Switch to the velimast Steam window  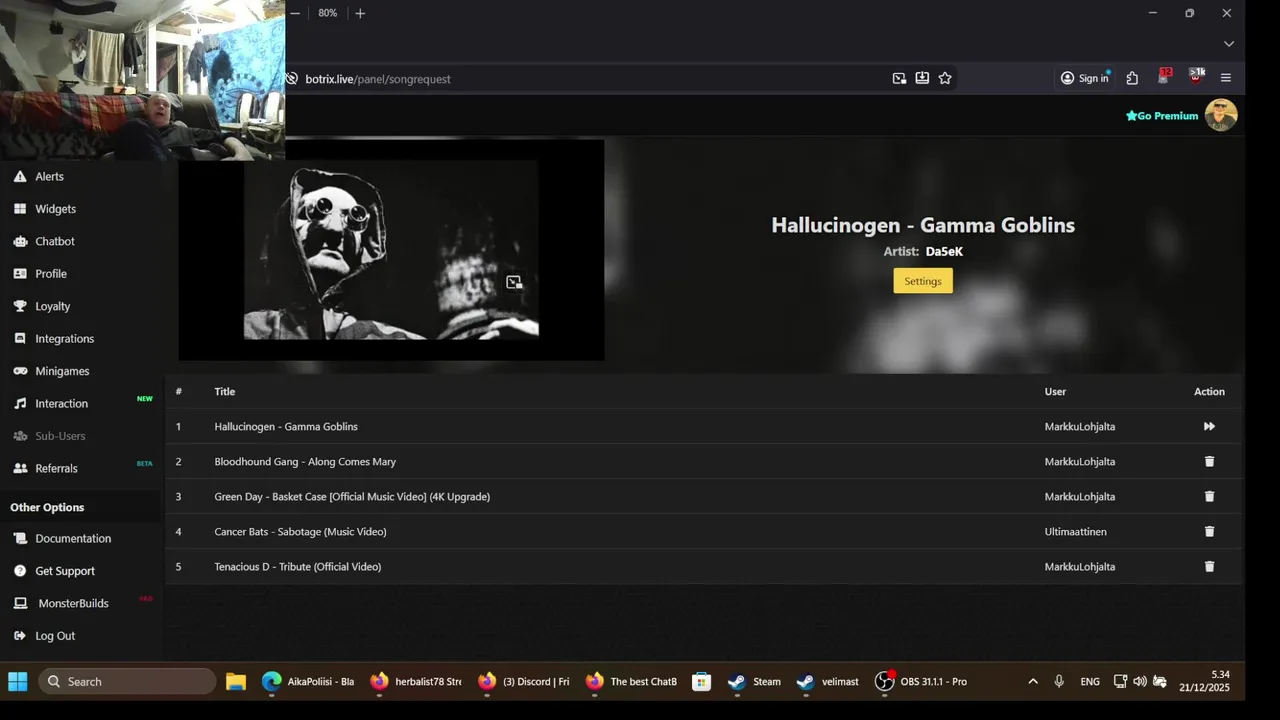[x=828, y=682]
